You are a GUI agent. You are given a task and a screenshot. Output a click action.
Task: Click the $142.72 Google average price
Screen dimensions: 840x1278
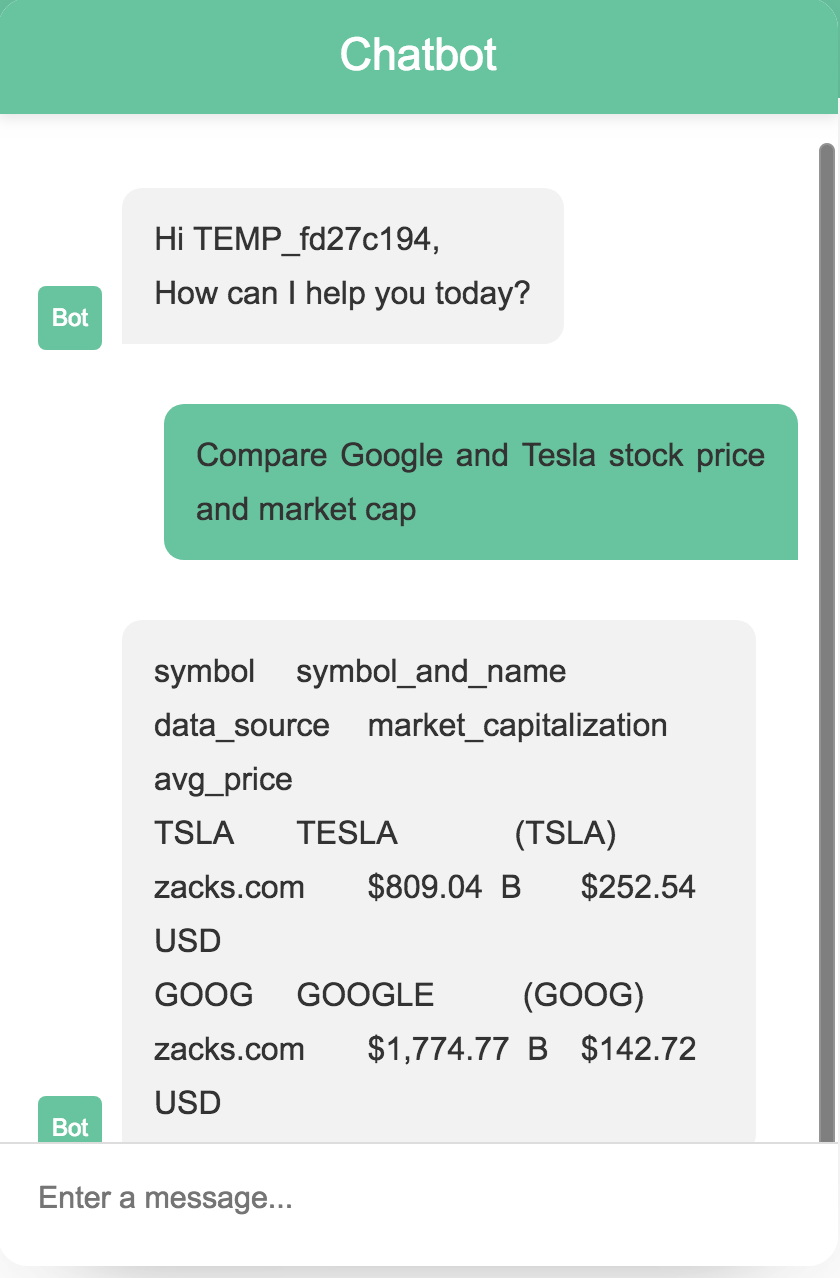point(638,1049)
